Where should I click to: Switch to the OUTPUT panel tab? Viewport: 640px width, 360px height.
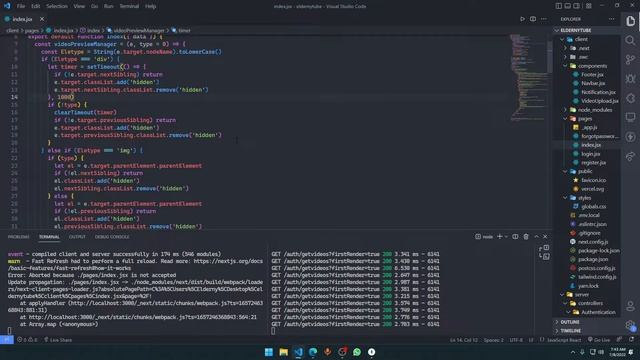tap(77, 237)
